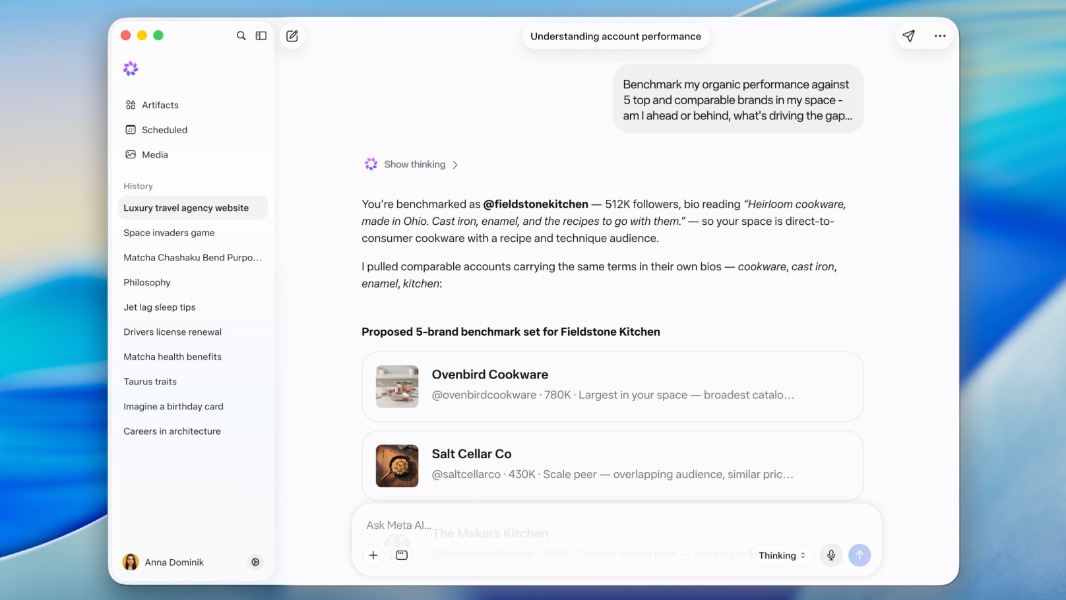The image size is (1066, 600).
Task: Click the @saltcellarco handle line
Action: tap(612, 474)
